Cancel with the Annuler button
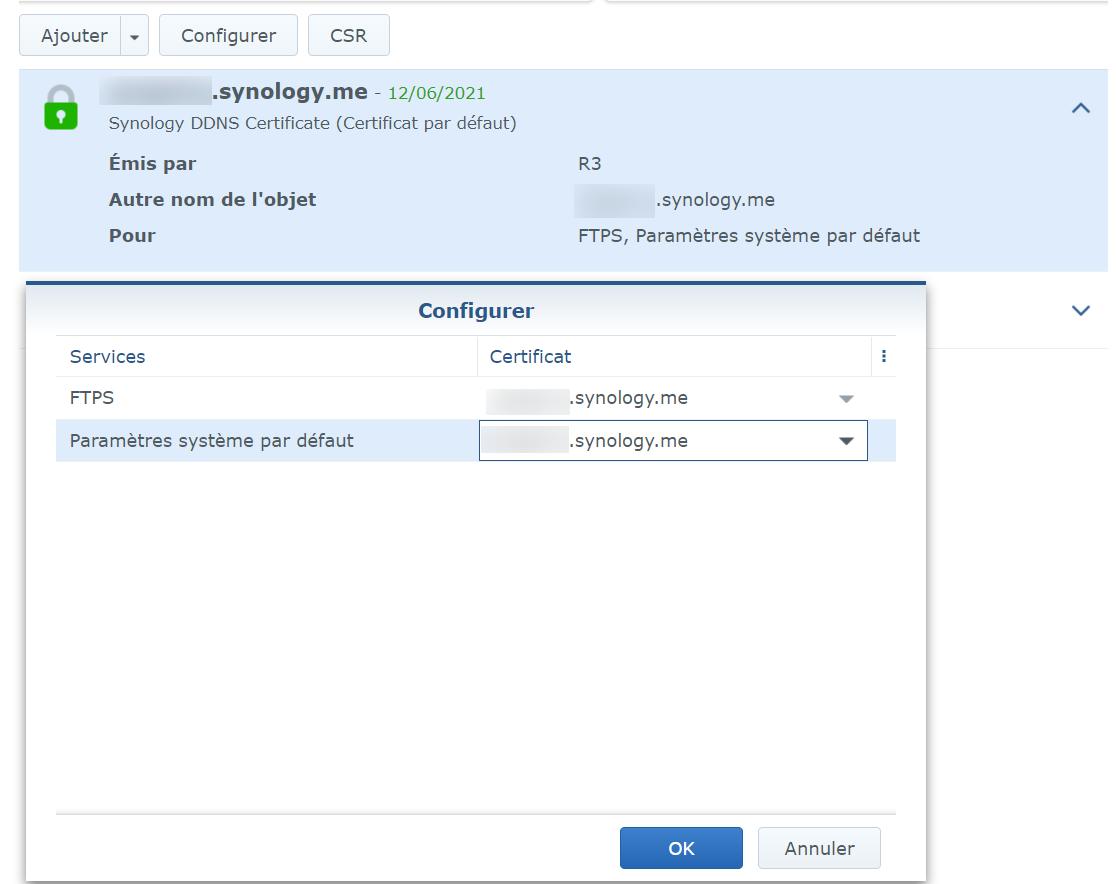Screen dimensions: 1116x884 819,848
